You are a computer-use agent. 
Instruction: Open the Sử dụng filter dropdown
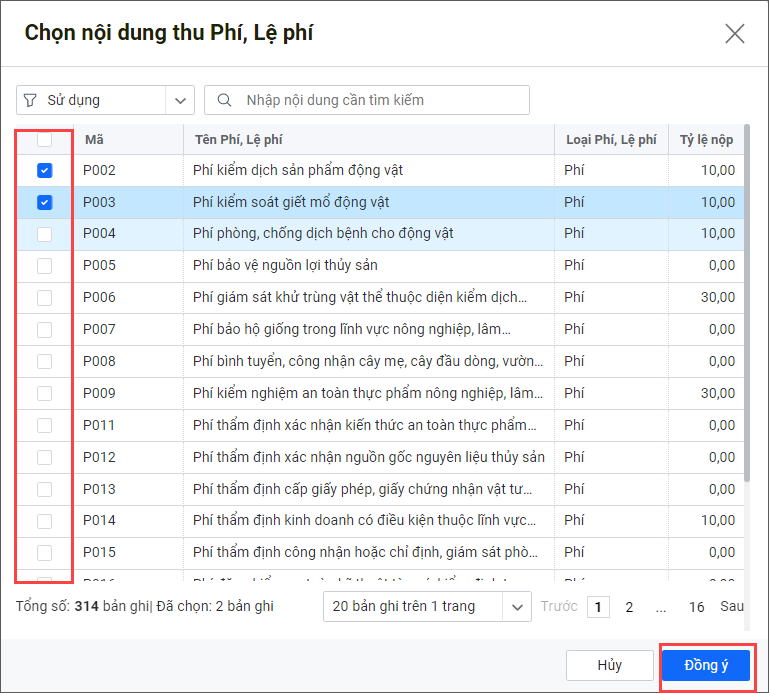pos(179,100)
